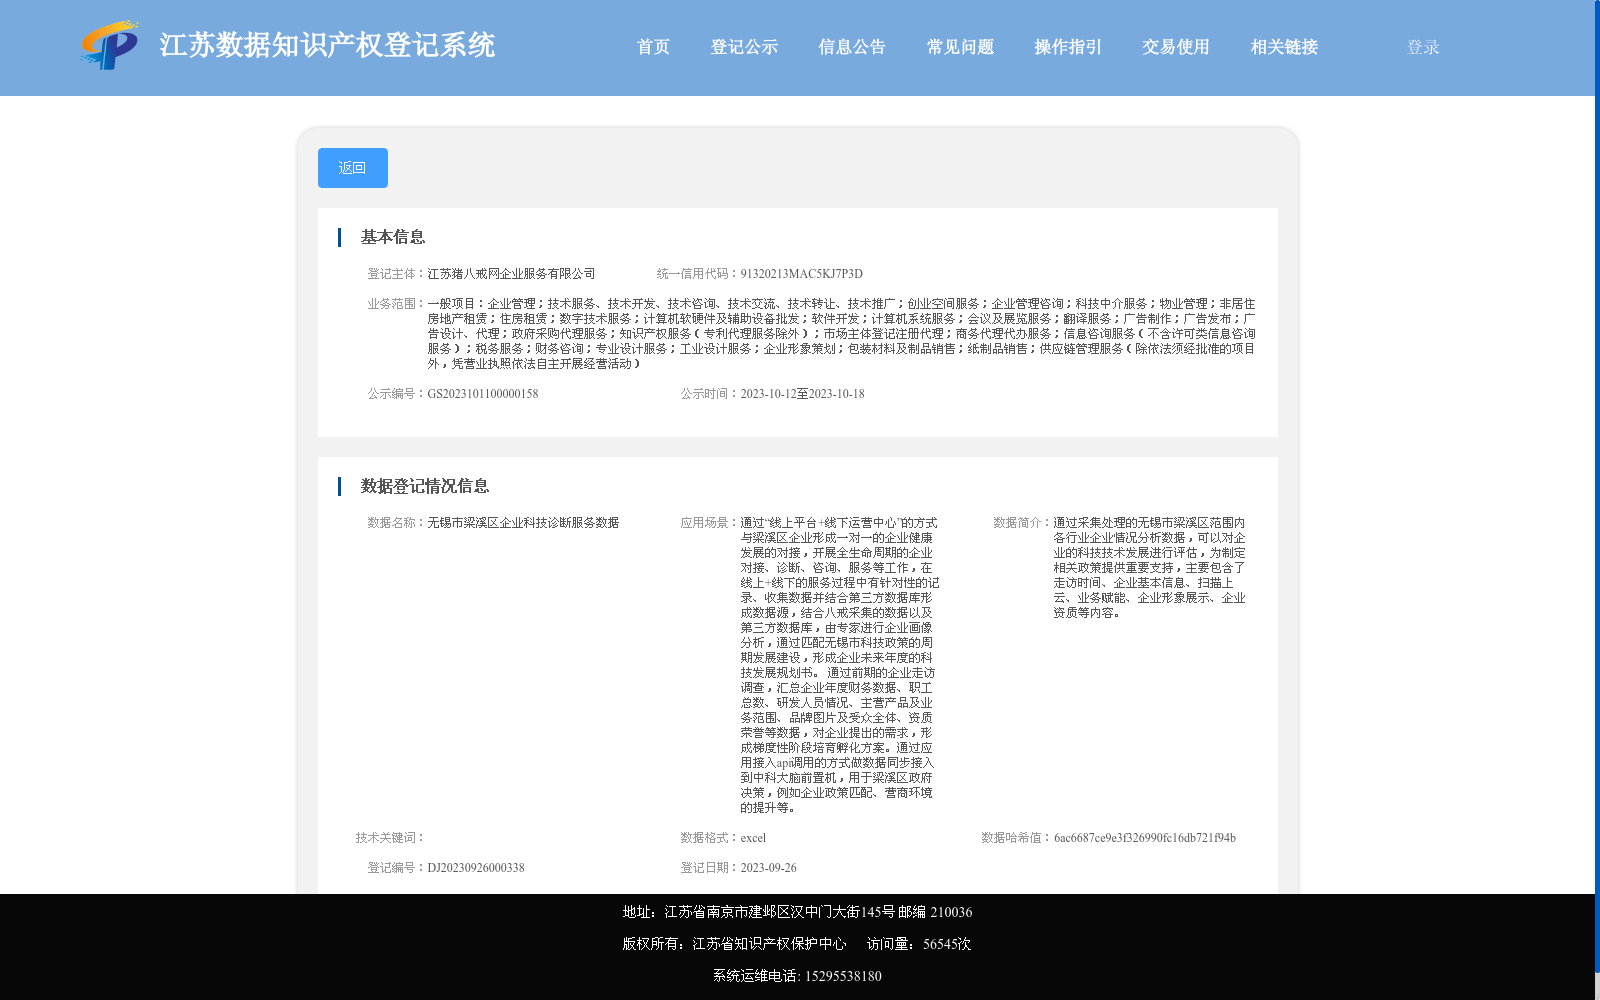This screenshot has height=1000, width=1600.
Task: Click registration number DJ20230926000338
Action: (476, 868)
